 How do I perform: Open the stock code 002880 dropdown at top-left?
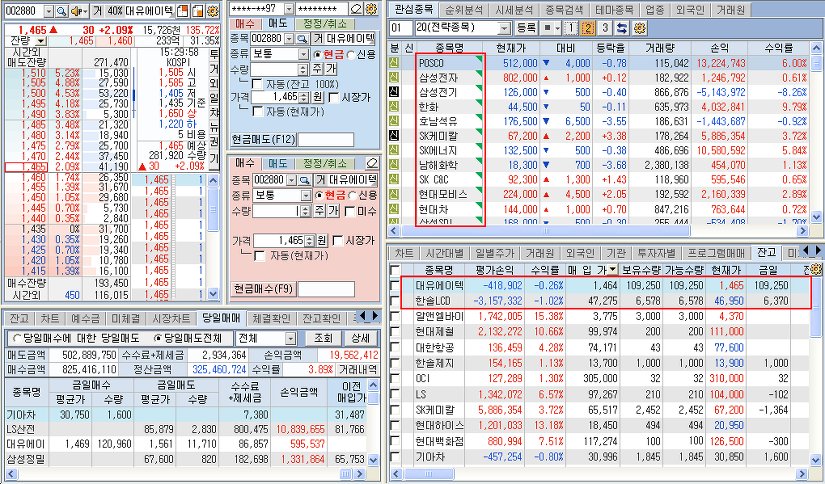49,11
